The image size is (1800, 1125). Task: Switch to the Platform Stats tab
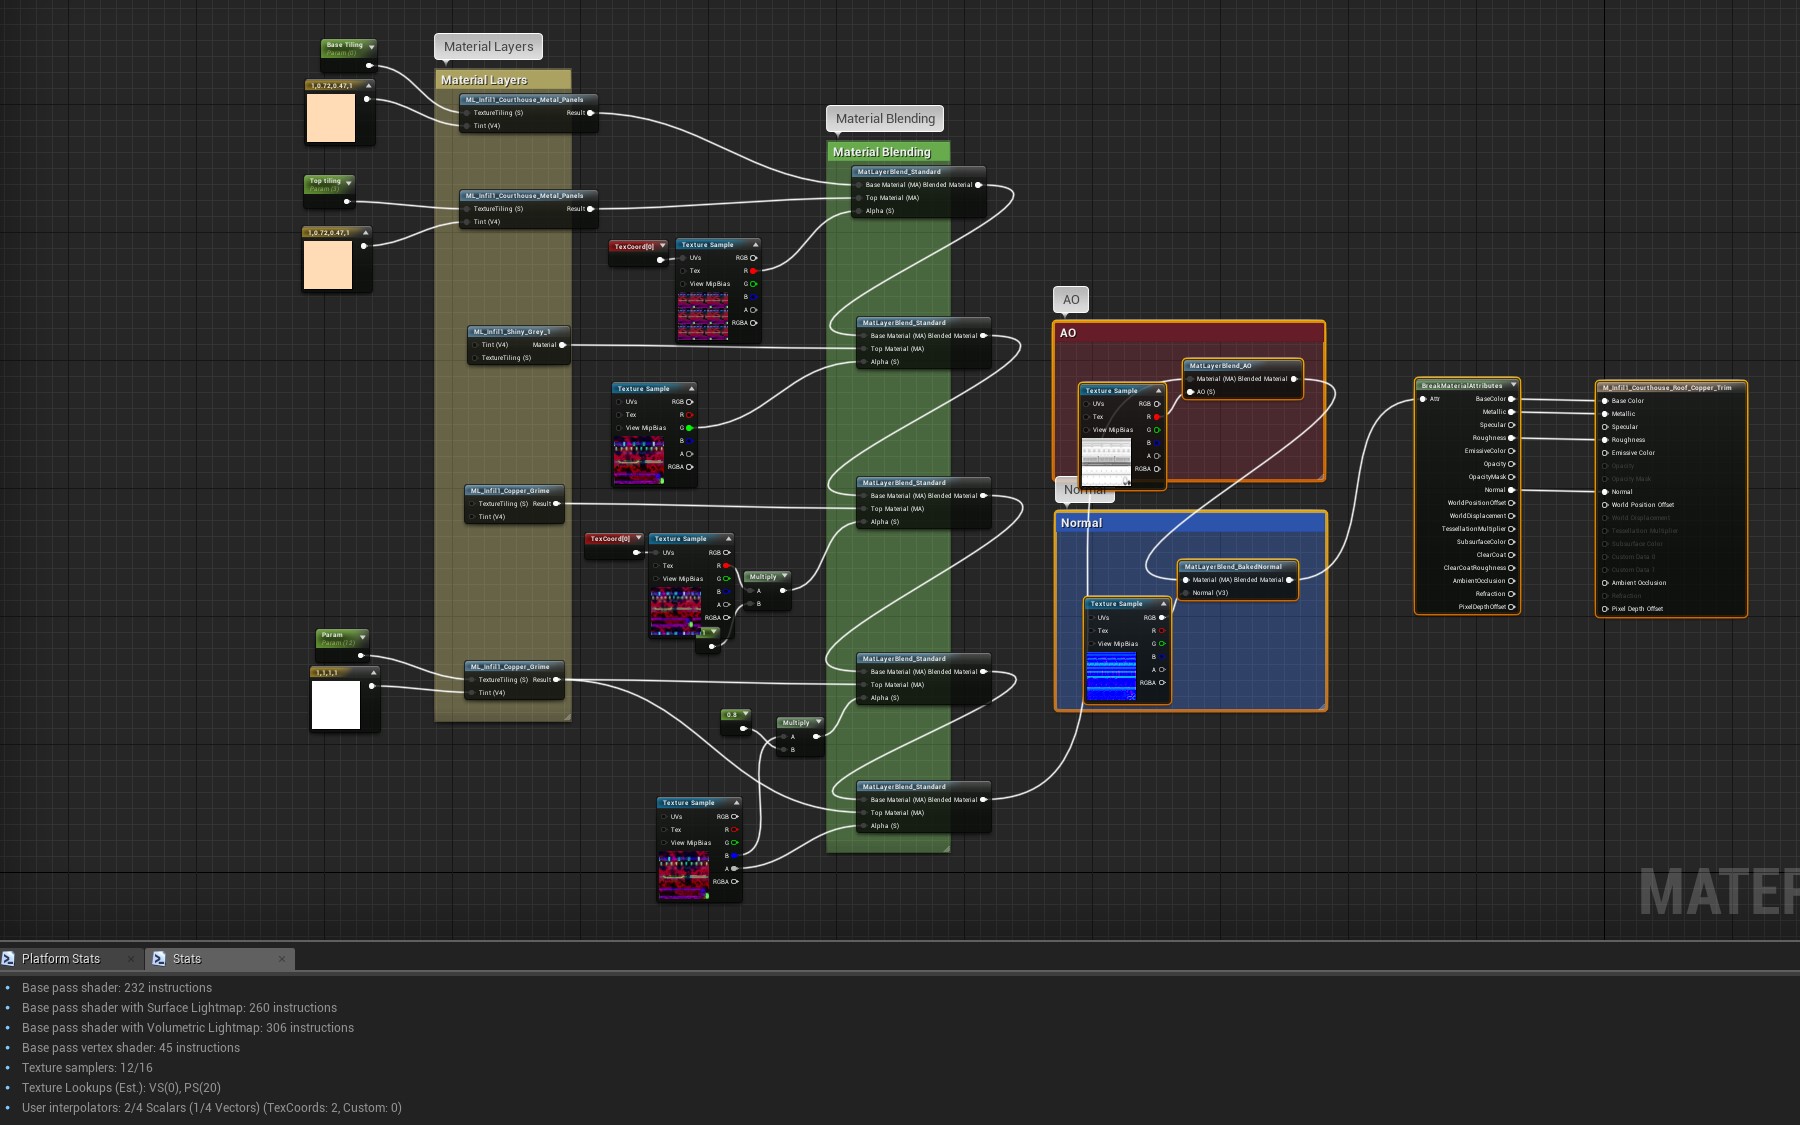61,959
